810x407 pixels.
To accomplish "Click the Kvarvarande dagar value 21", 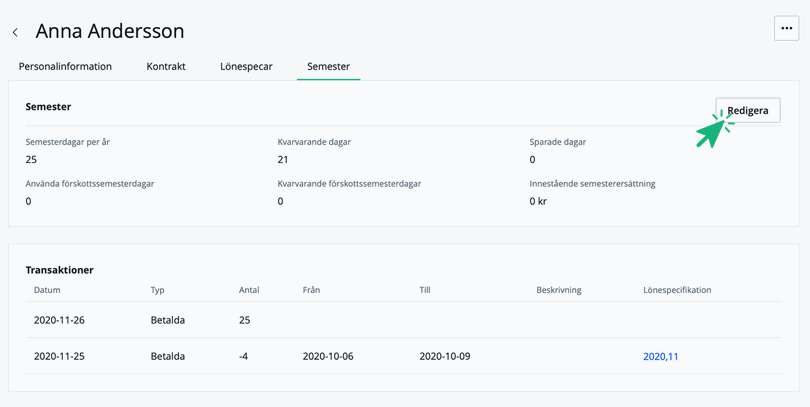I will (x=283, y=159).
